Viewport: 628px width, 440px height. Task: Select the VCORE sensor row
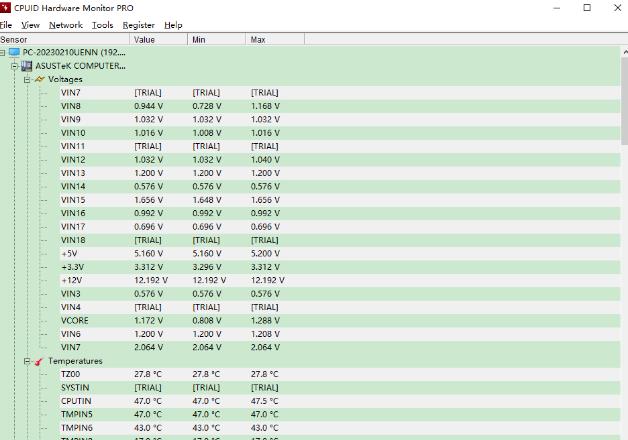(x=340, y=321)
